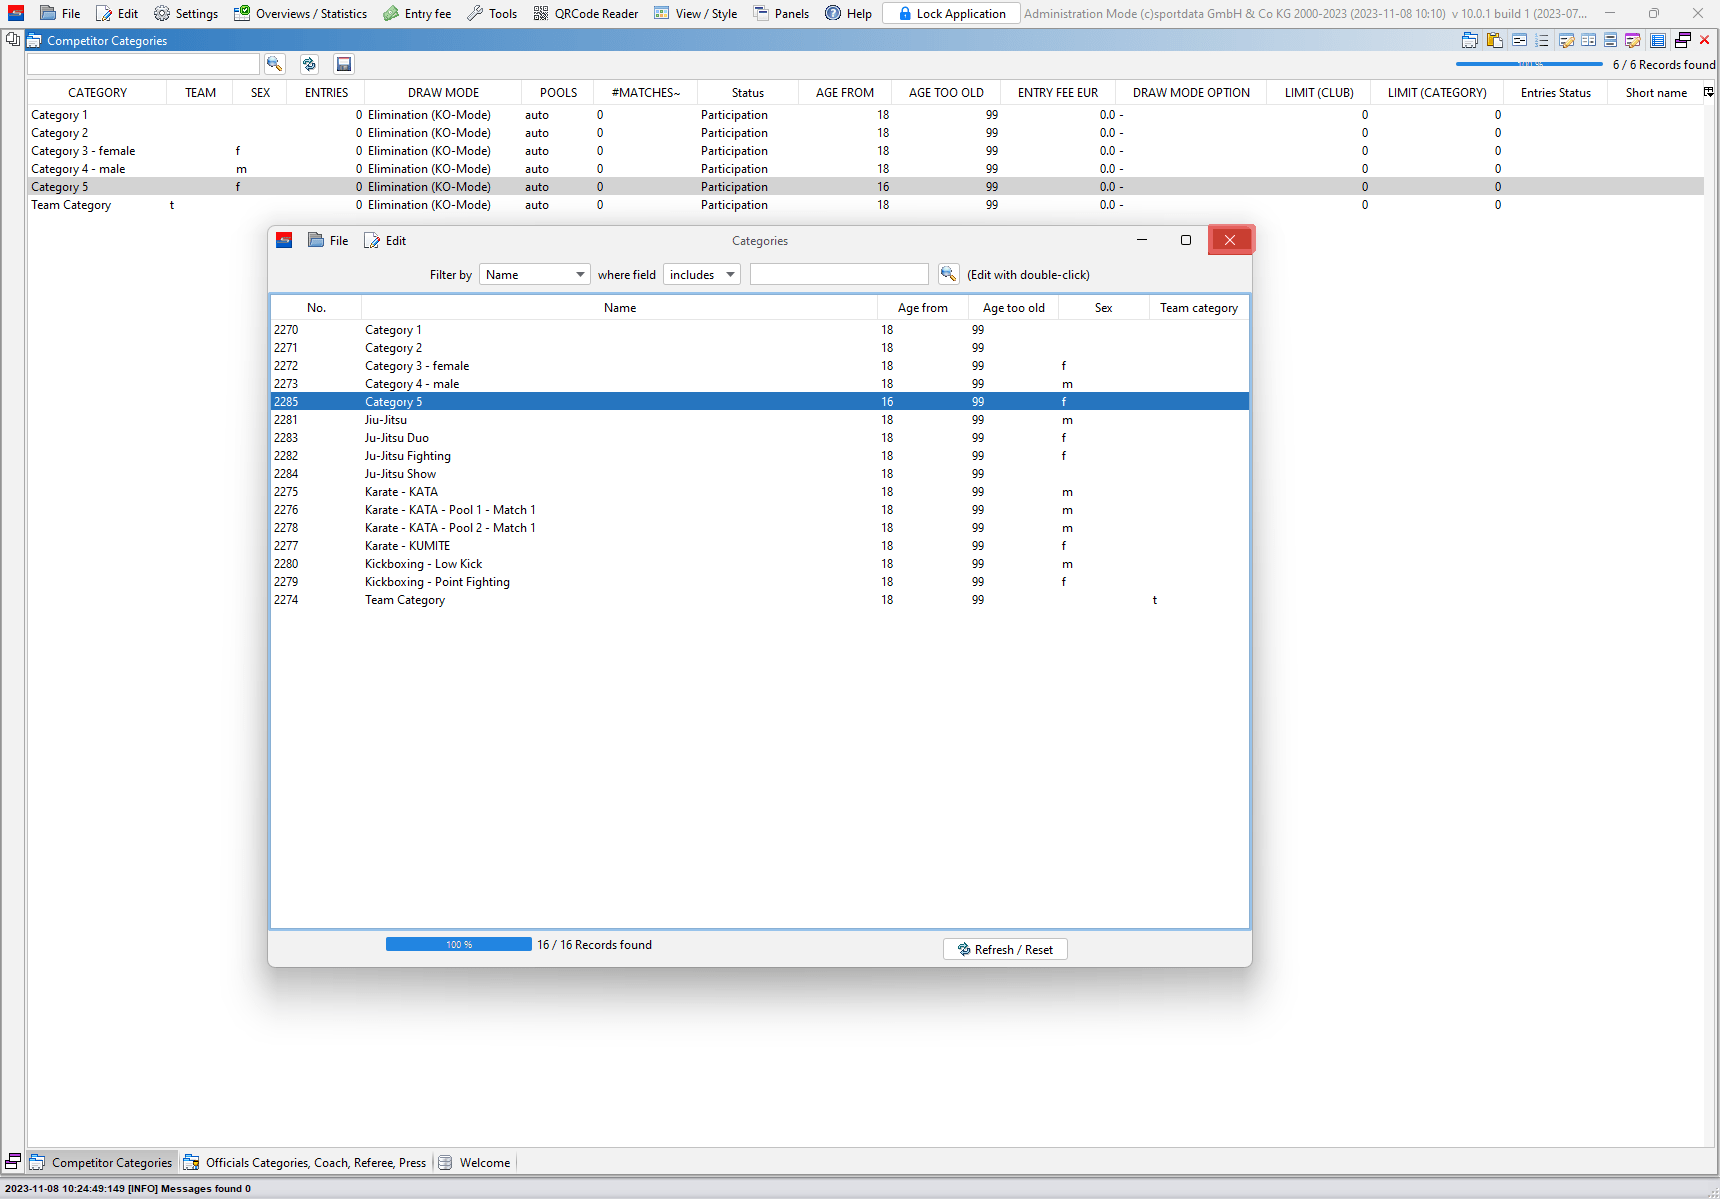Click the Lock Application button
1720x1200 pixels.
coord(951,14)
